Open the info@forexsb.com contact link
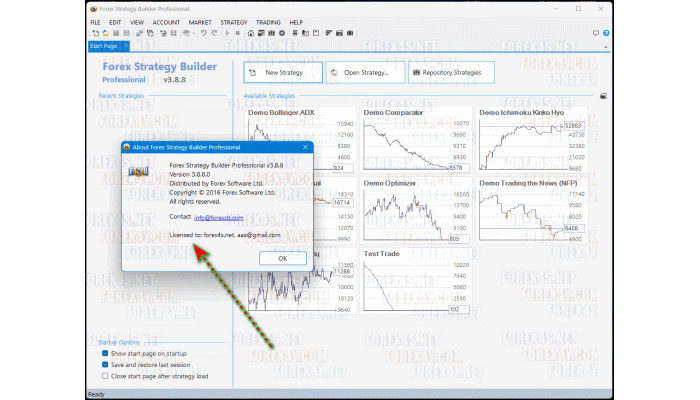Image resolution: width=700 pixels, height=400 pixels. (x=219, y=218)
